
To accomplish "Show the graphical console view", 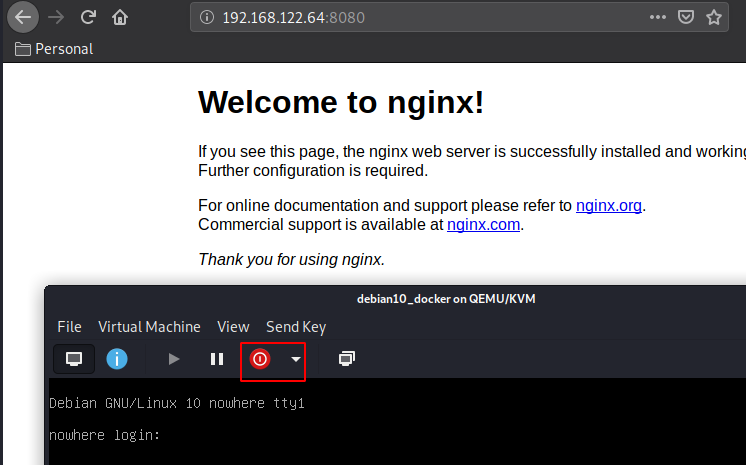I will (x=74, y=359).
